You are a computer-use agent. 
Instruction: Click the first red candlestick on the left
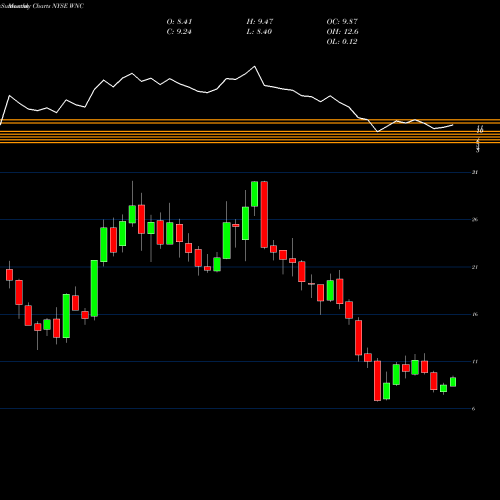click(x=9, y=275)
